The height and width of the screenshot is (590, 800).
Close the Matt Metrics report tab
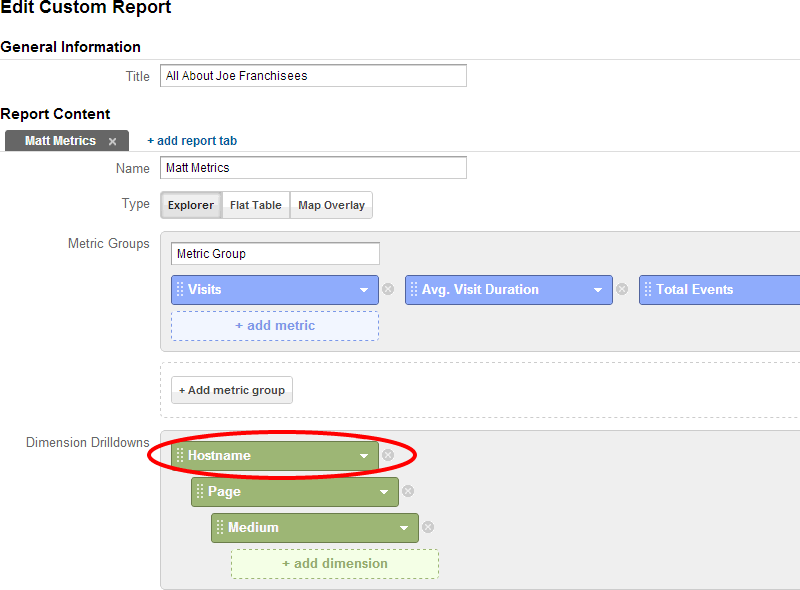(x=112, y=140)
